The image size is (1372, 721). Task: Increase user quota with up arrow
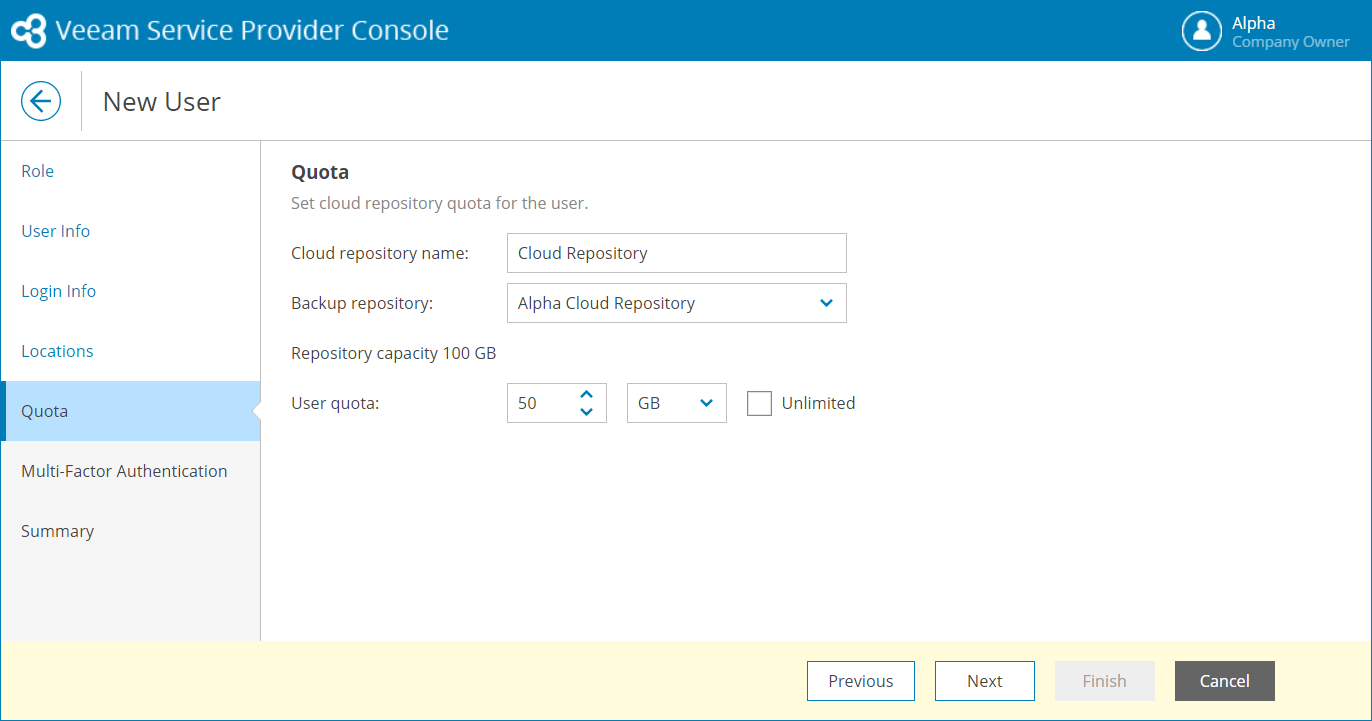pos(587,394)
